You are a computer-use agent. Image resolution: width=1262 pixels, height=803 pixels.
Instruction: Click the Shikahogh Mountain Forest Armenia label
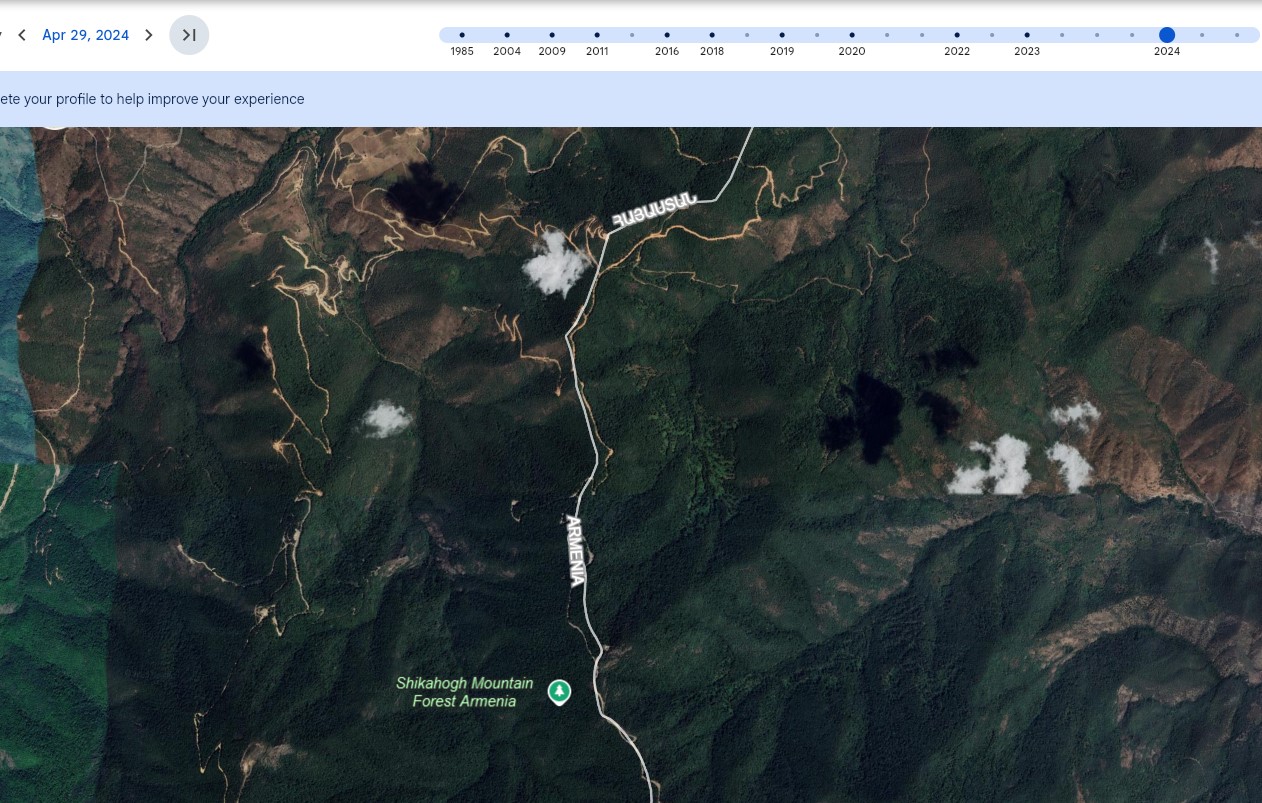click(464, 692)
